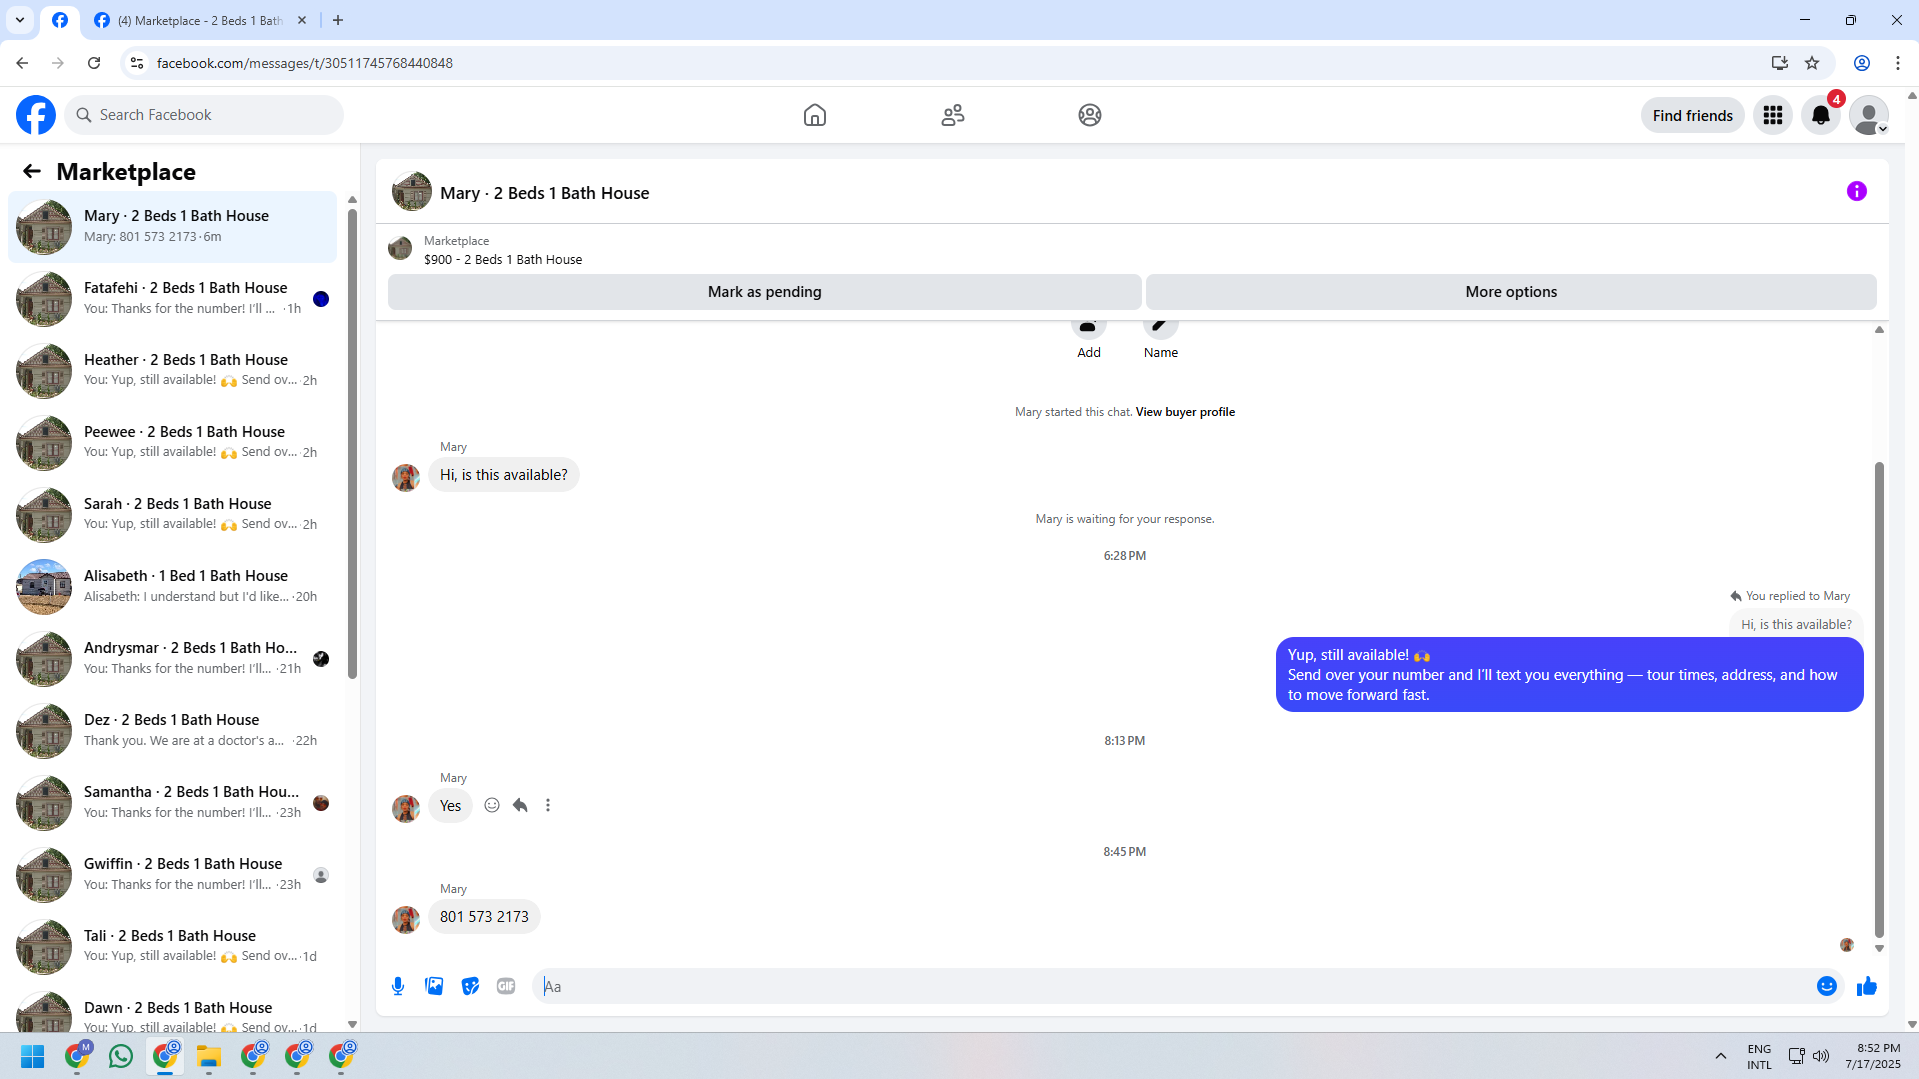The width and height of the screenshot is (1919, 1079).
Task: Open WhatsApp from the taskbar
Action: (121, 1056)
